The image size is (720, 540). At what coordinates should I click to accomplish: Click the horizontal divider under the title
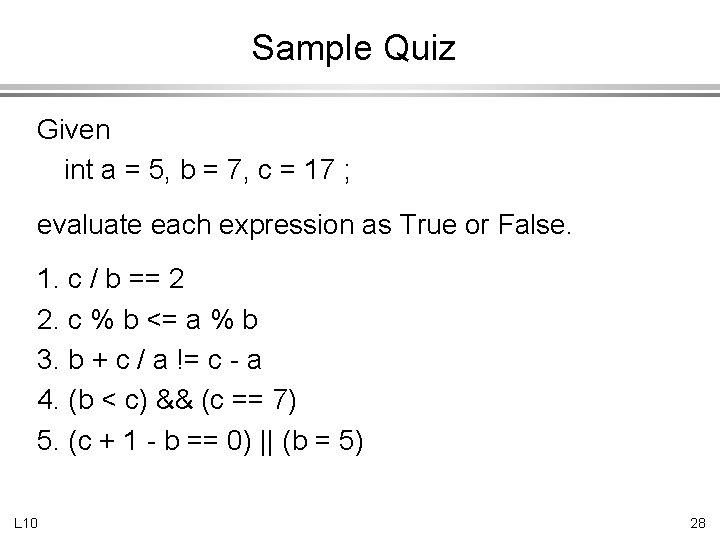[x=360, y=90]
